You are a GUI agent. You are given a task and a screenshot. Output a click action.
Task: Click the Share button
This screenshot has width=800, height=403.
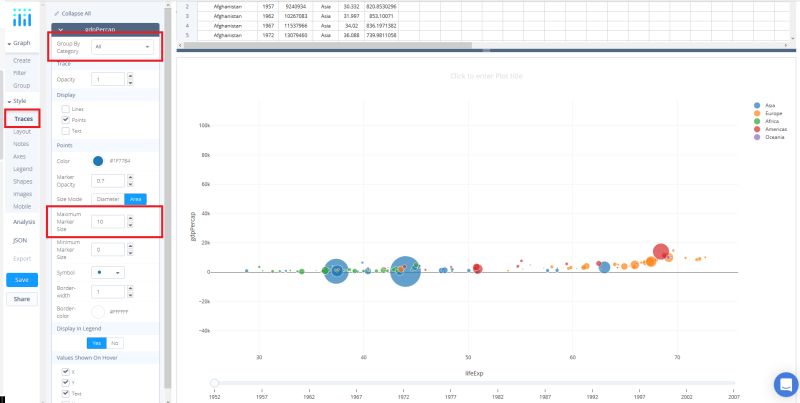point(22,299)
